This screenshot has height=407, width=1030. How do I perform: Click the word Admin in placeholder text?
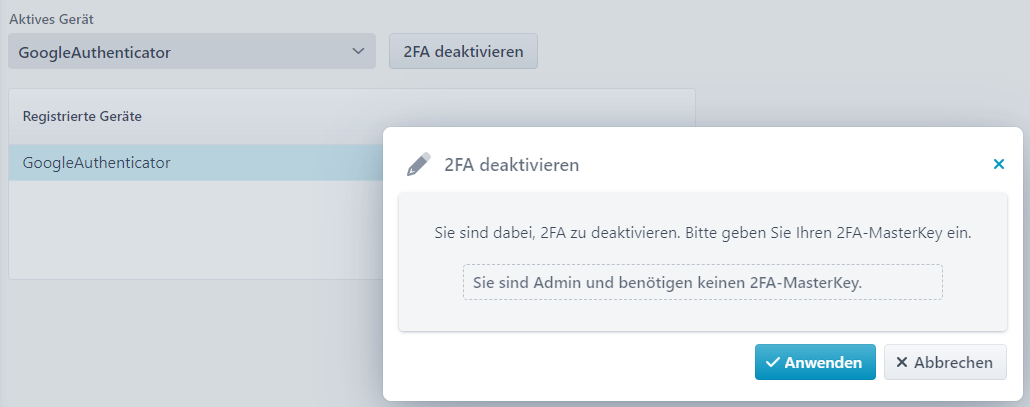pyautogui.click(x=552, y=282)
